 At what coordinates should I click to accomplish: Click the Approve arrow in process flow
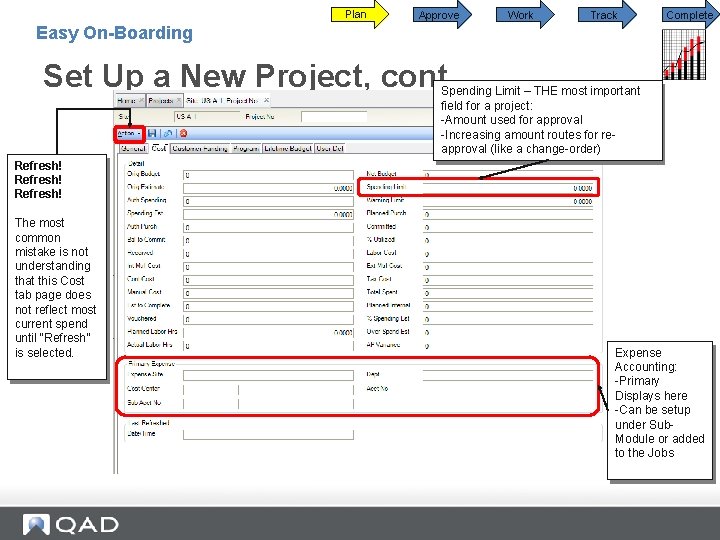click(443, 15)
